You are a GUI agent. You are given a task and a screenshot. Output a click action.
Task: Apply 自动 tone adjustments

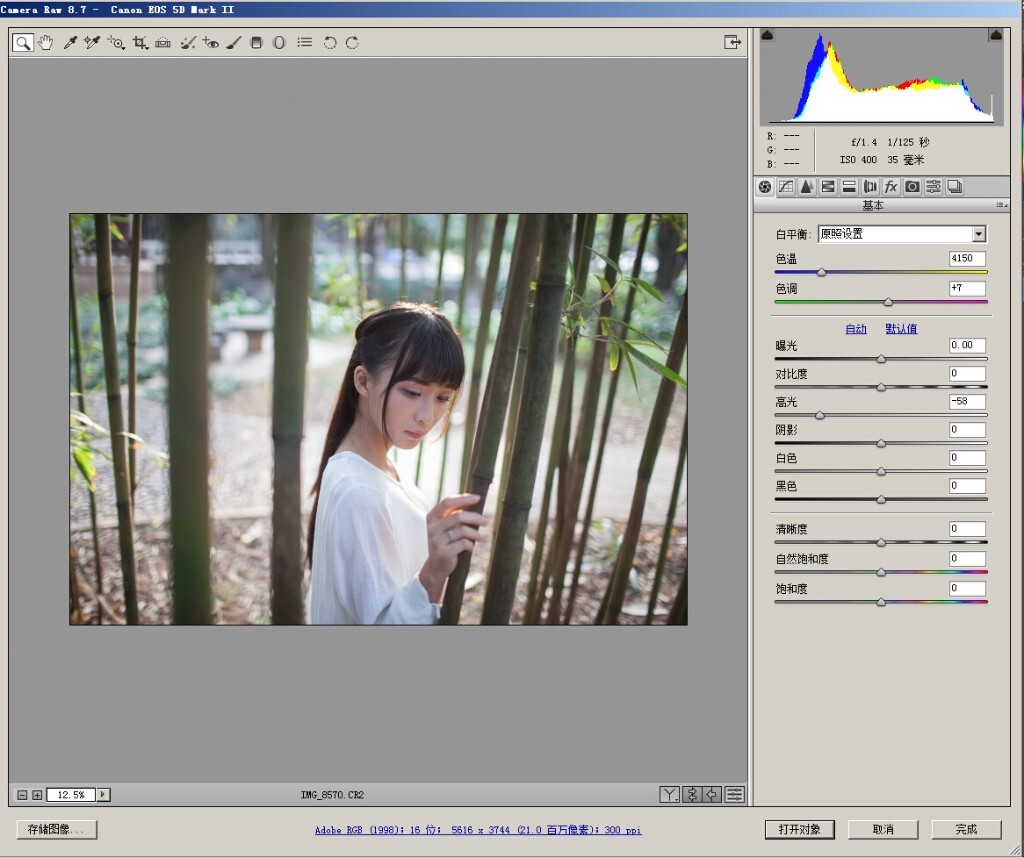tap(856, 329)
